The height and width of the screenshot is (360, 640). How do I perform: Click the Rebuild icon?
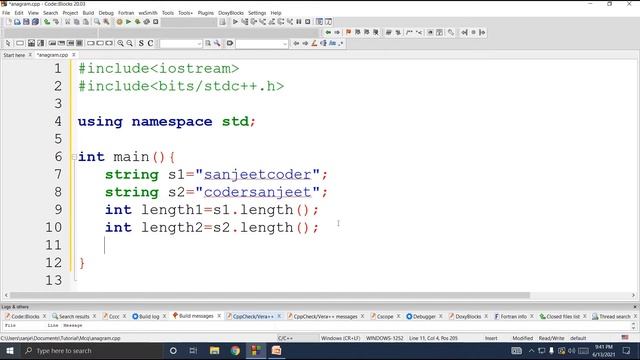click(147, 22)
